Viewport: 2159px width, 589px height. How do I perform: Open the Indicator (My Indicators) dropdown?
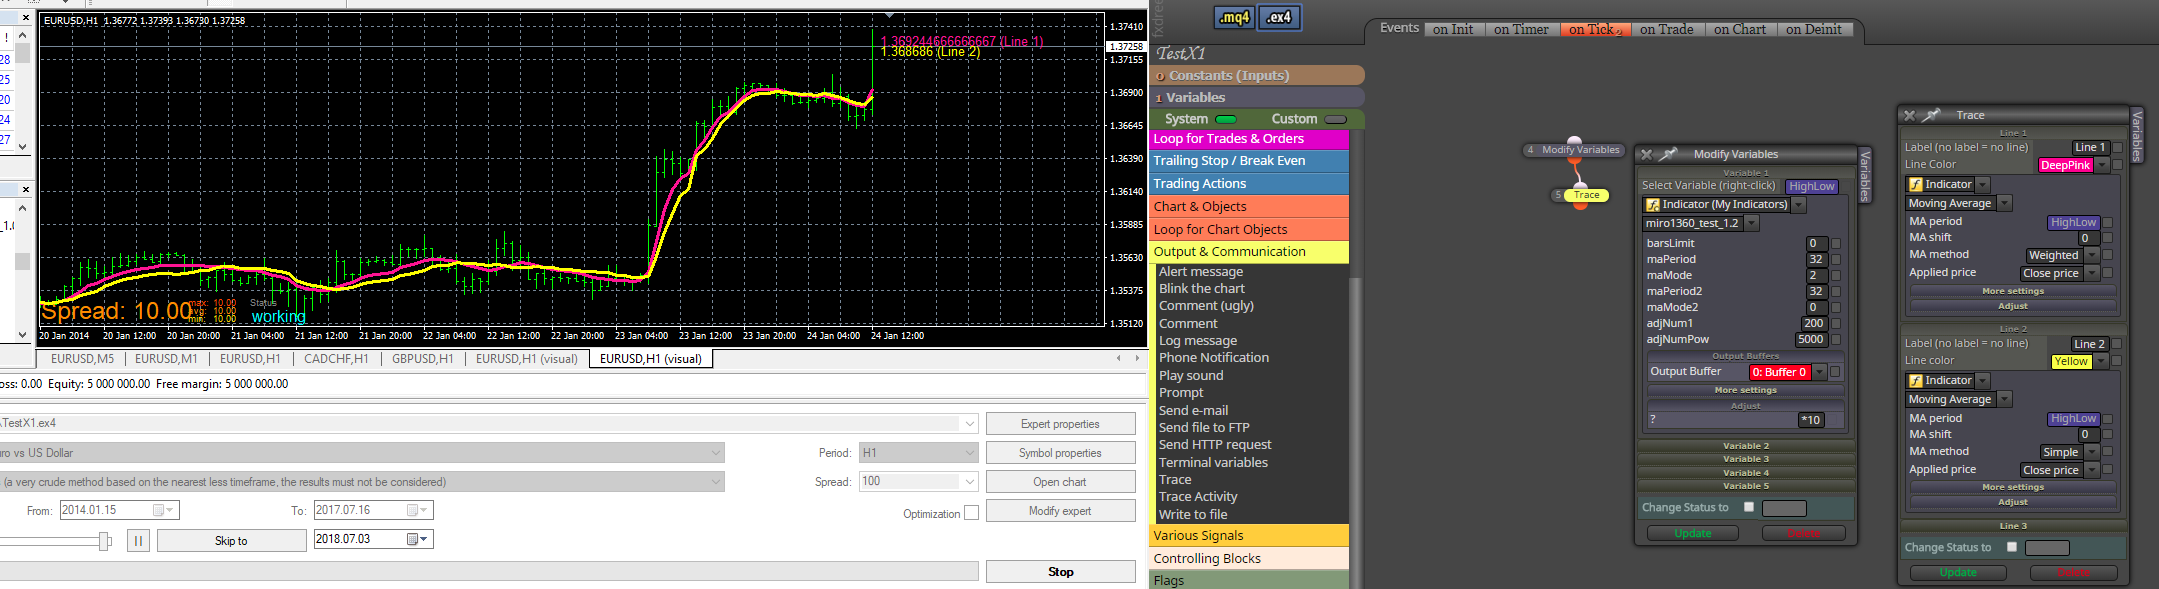(x=1799, y=205)
